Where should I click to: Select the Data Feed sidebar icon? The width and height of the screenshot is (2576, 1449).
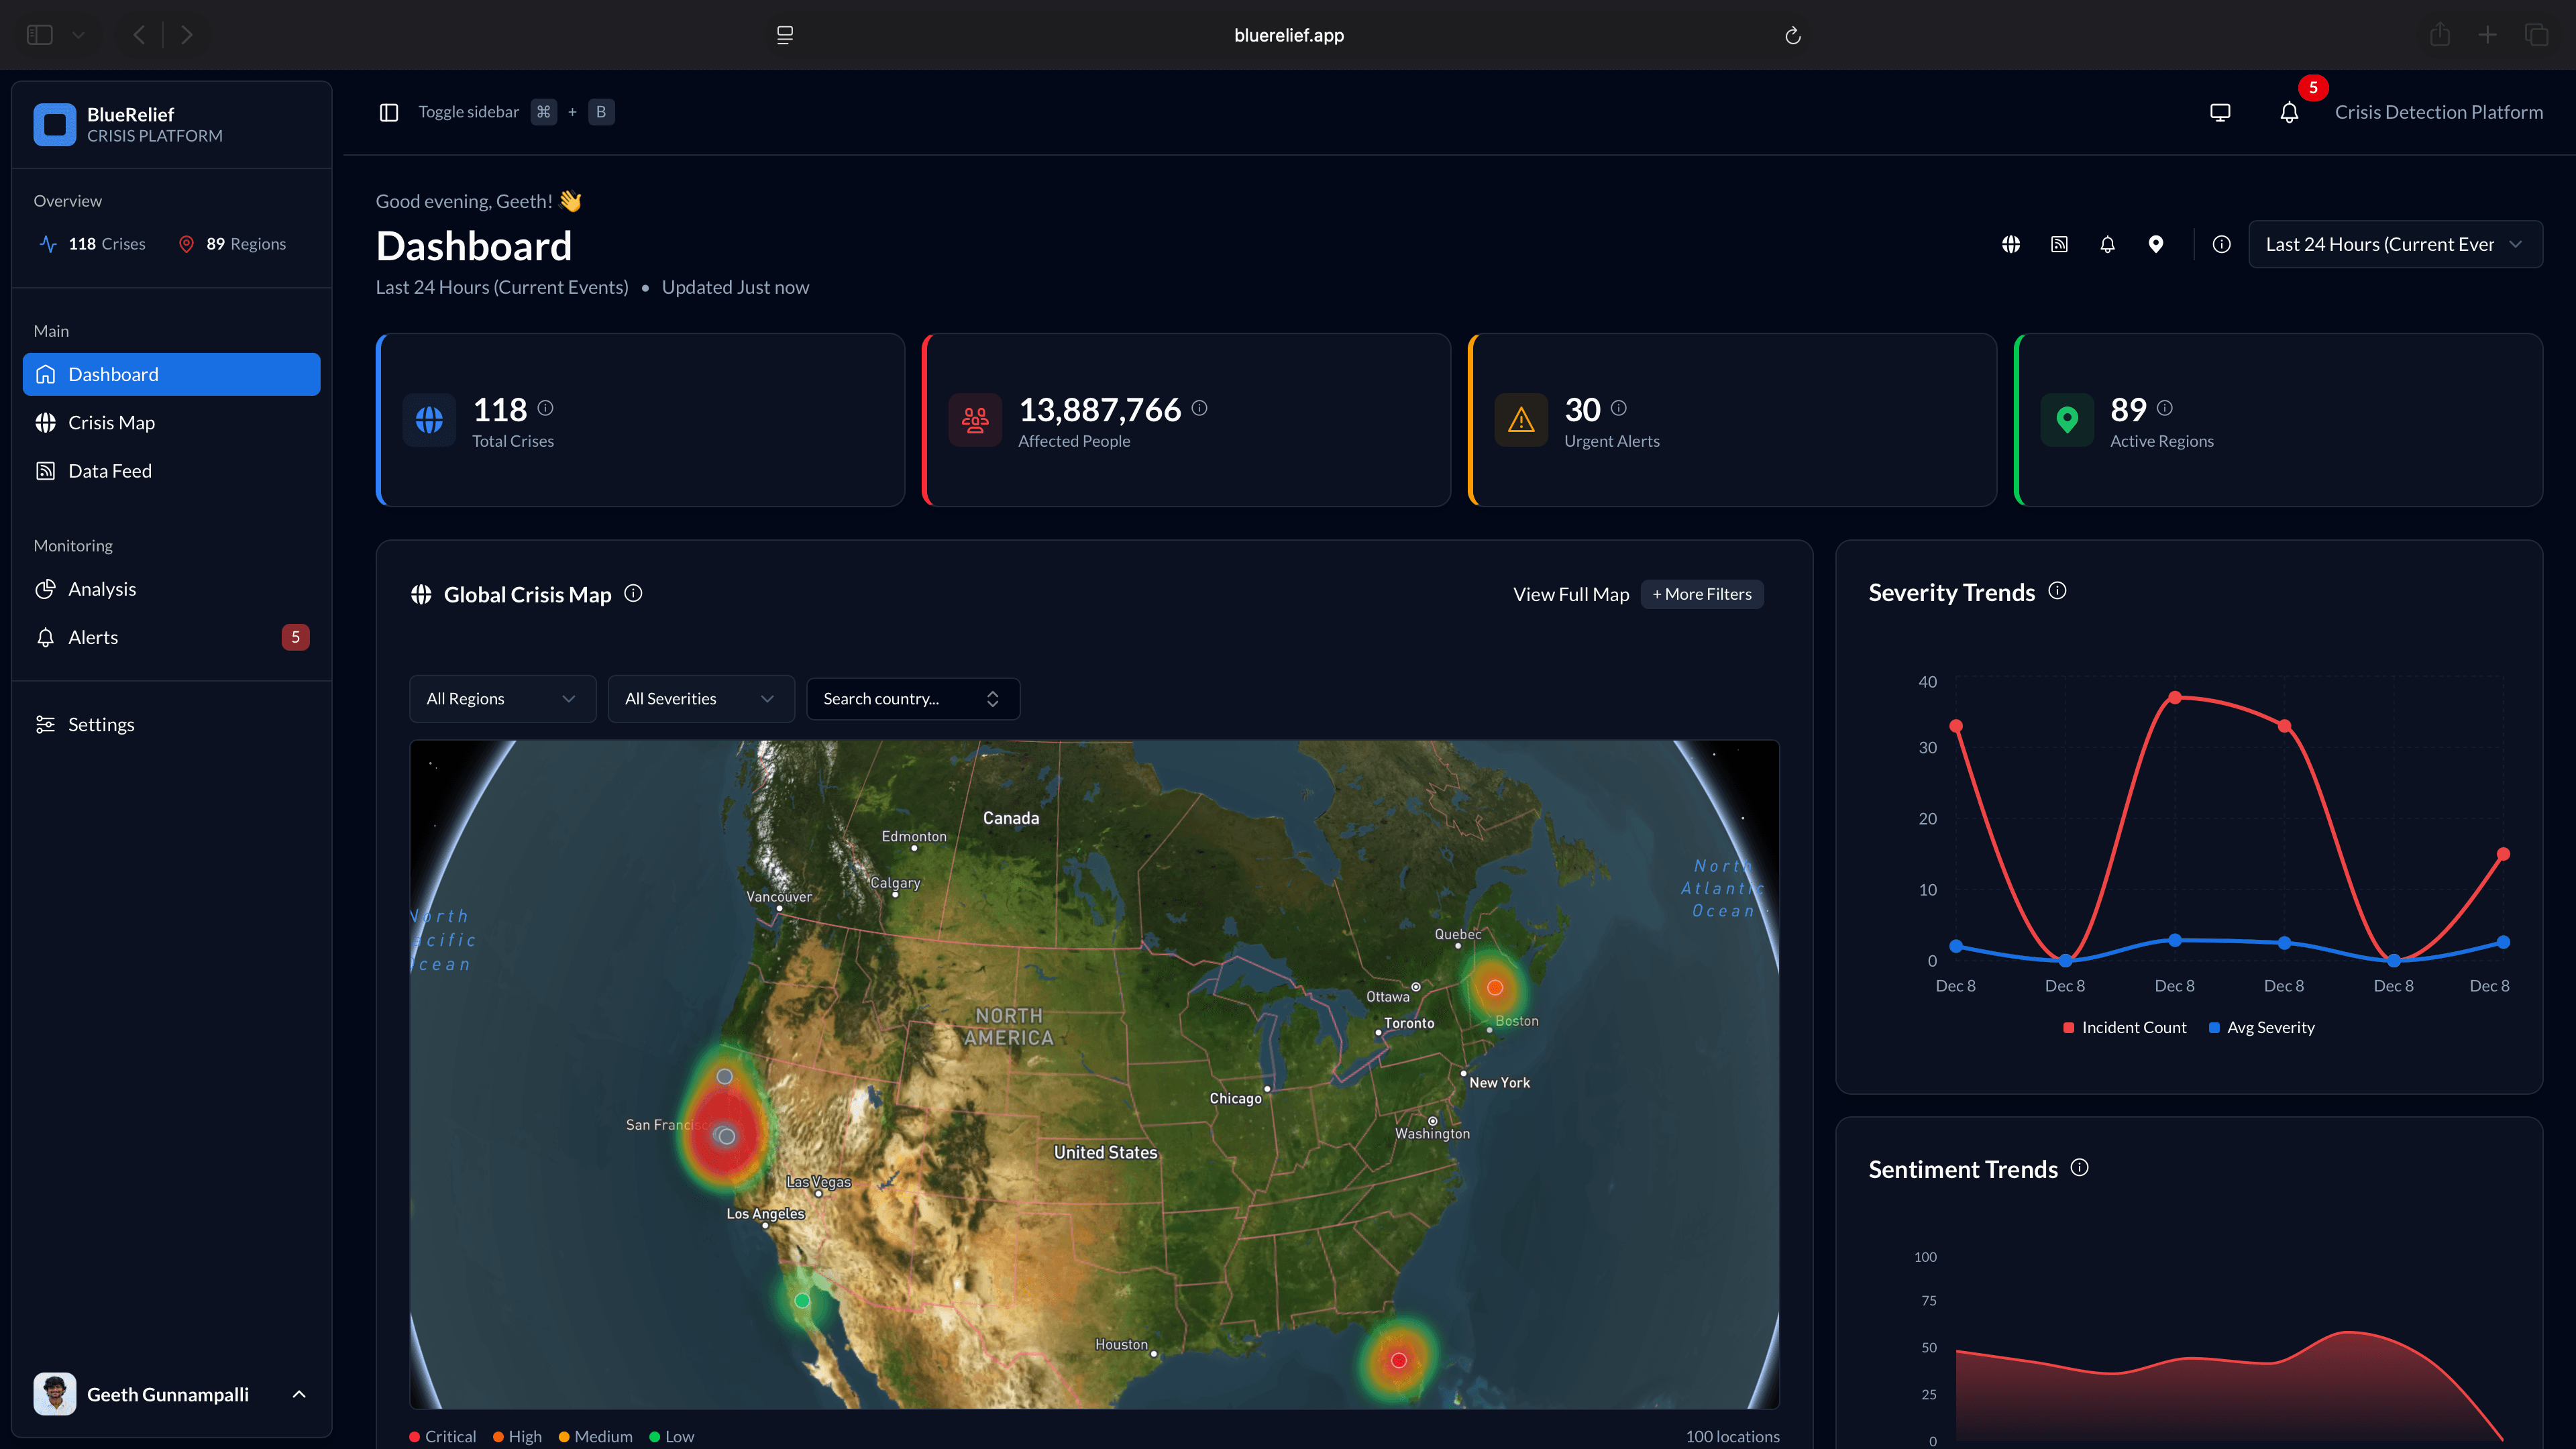pyautogui.click(x=46, y=470)
